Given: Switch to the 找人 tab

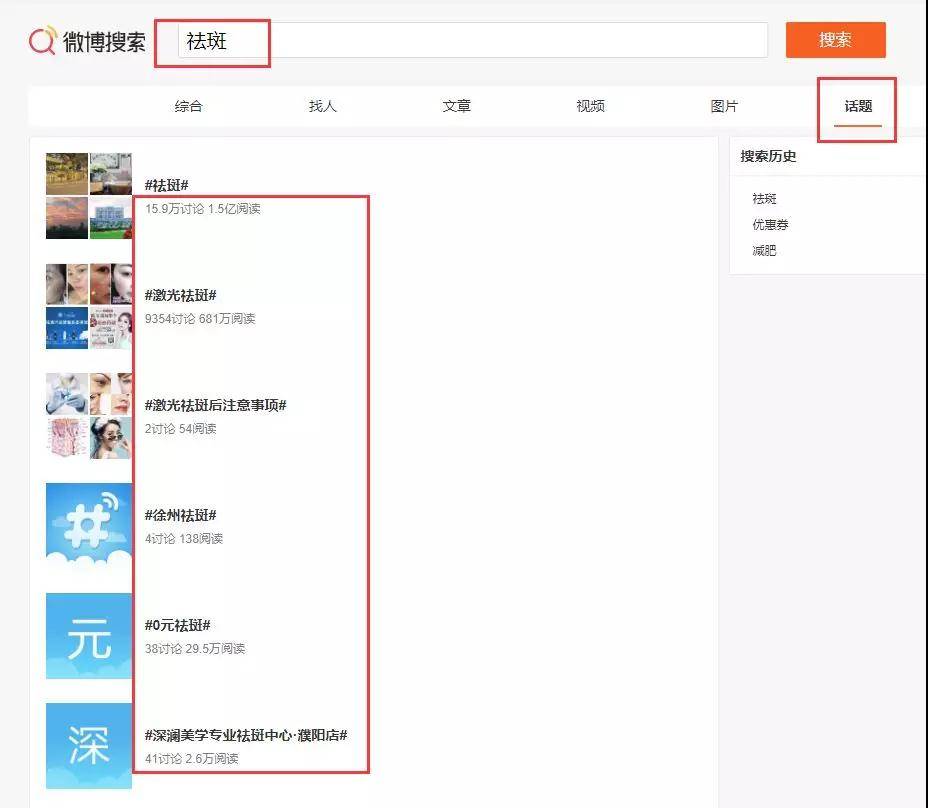Looking at the screenshot, I should click(323, 107).
